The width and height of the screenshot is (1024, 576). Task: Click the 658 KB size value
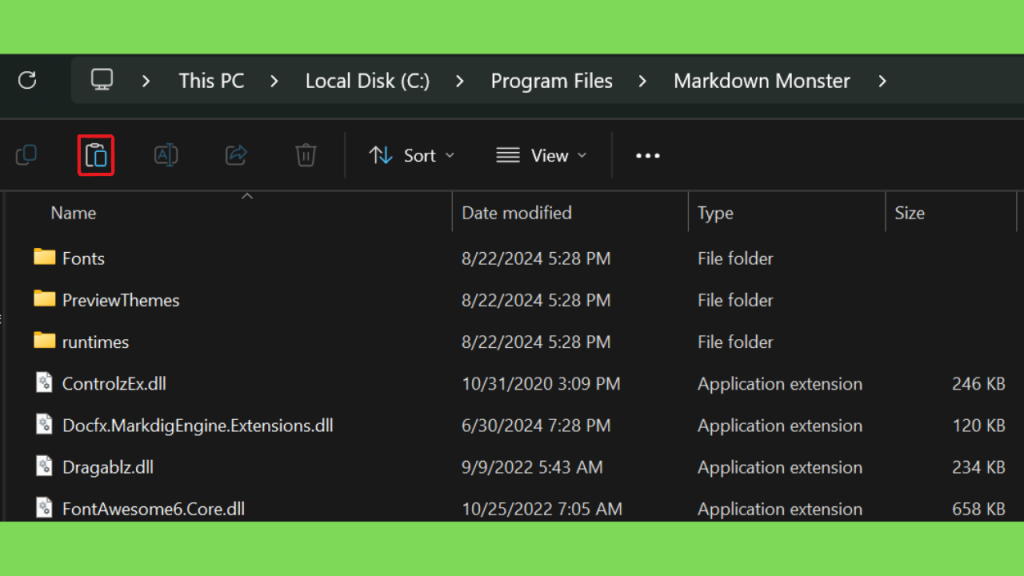pyautogui.click(x=978, y=509)
